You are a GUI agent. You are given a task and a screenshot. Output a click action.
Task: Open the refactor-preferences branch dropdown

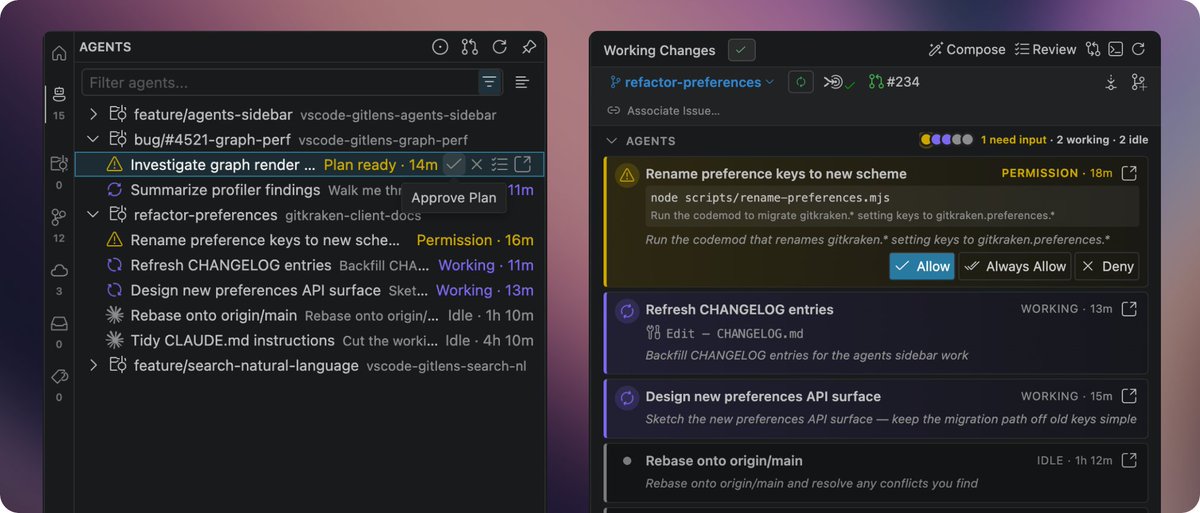click(x=692, y=82)
